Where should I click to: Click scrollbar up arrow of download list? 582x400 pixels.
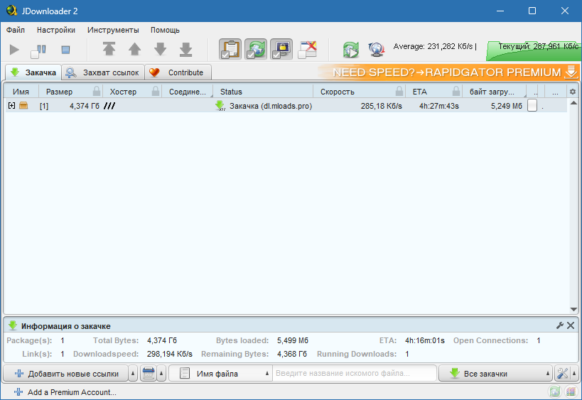coord(573,103)
